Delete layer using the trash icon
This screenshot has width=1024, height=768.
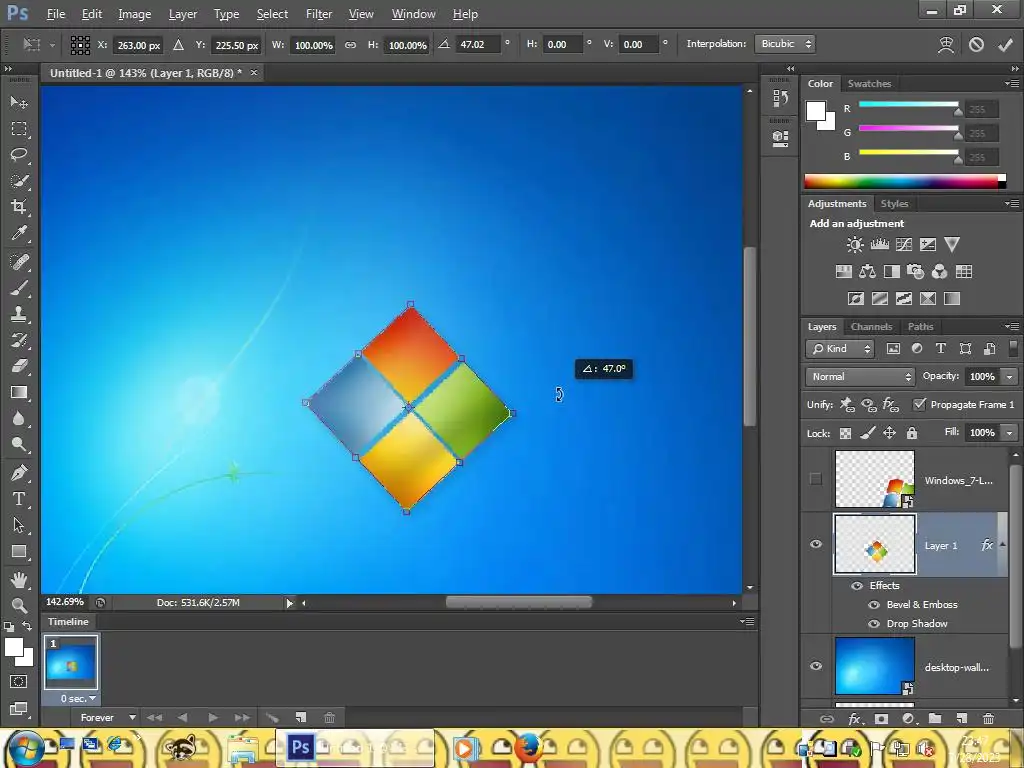(988, 718)
